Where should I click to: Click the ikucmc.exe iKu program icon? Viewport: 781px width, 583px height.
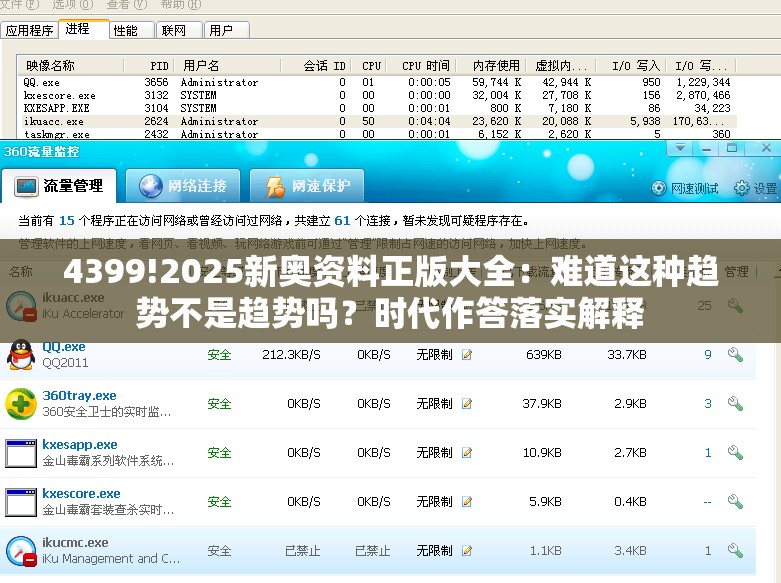(x=21, y=551)
